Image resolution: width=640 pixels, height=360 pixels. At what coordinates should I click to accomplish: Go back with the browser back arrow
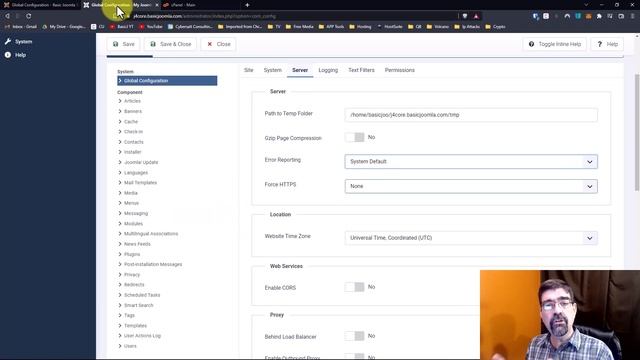7,16
